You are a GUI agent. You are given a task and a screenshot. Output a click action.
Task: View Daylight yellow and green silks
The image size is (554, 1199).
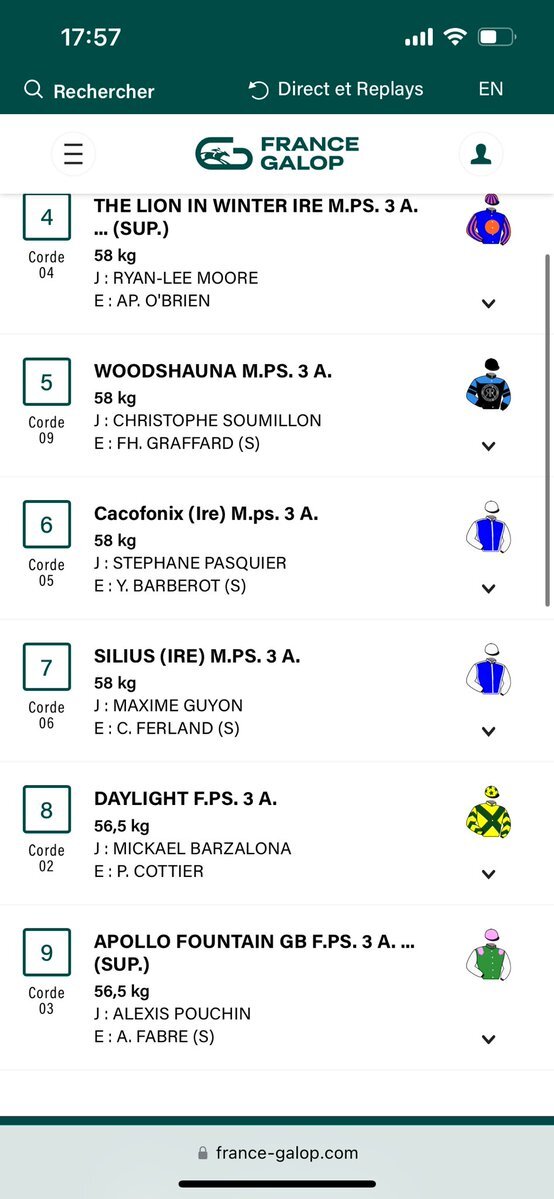click(489, 812)
